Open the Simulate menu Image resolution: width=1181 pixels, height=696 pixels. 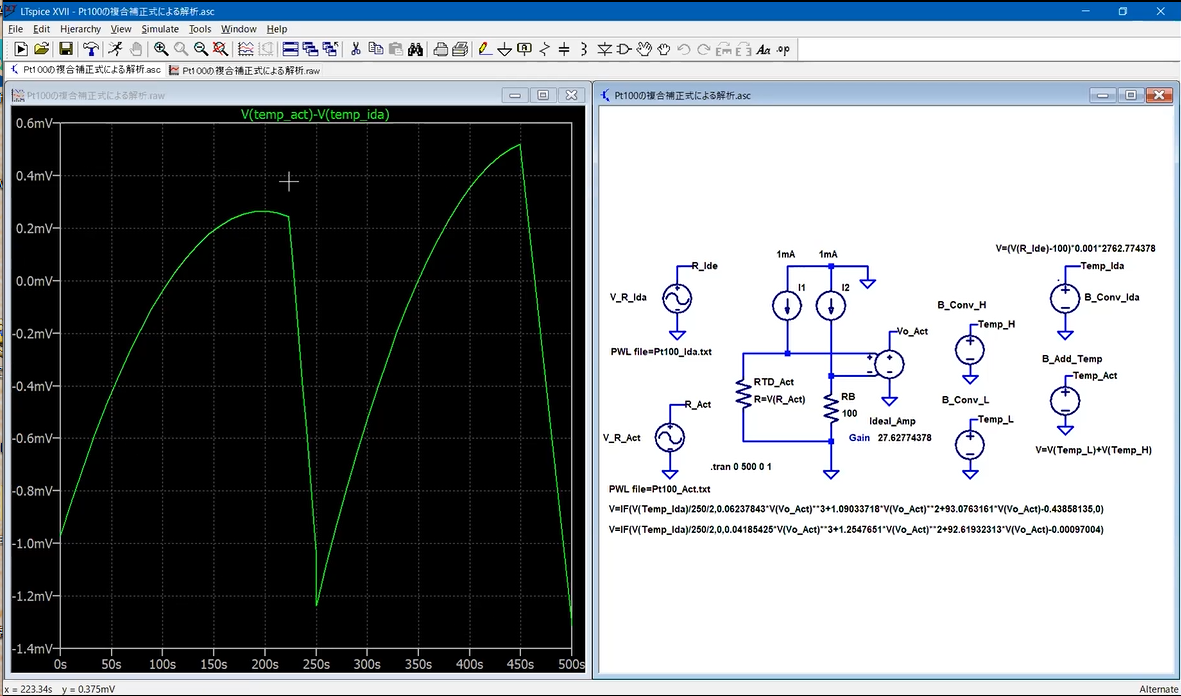click(159, 29)
